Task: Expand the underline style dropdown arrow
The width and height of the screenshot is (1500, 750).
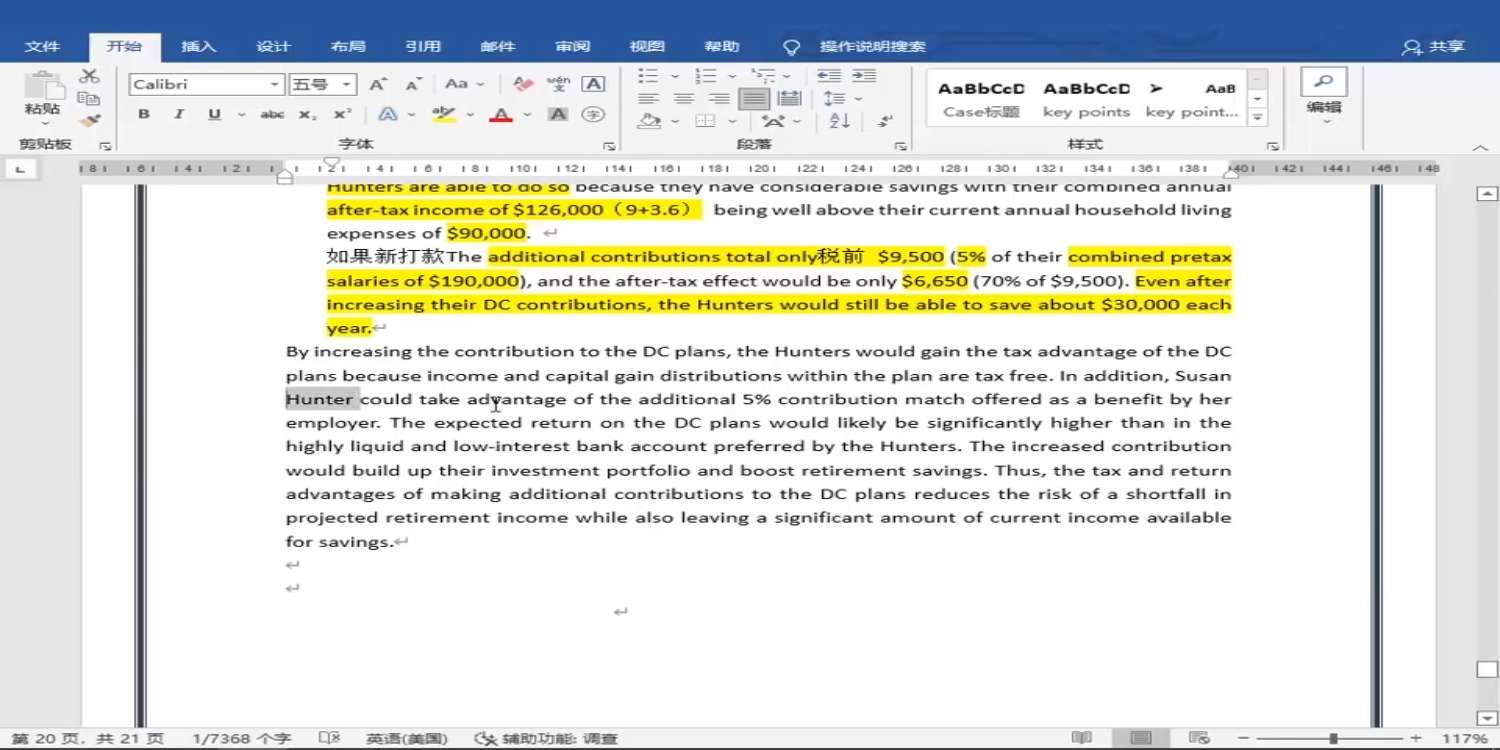Action: click(240, 115)
